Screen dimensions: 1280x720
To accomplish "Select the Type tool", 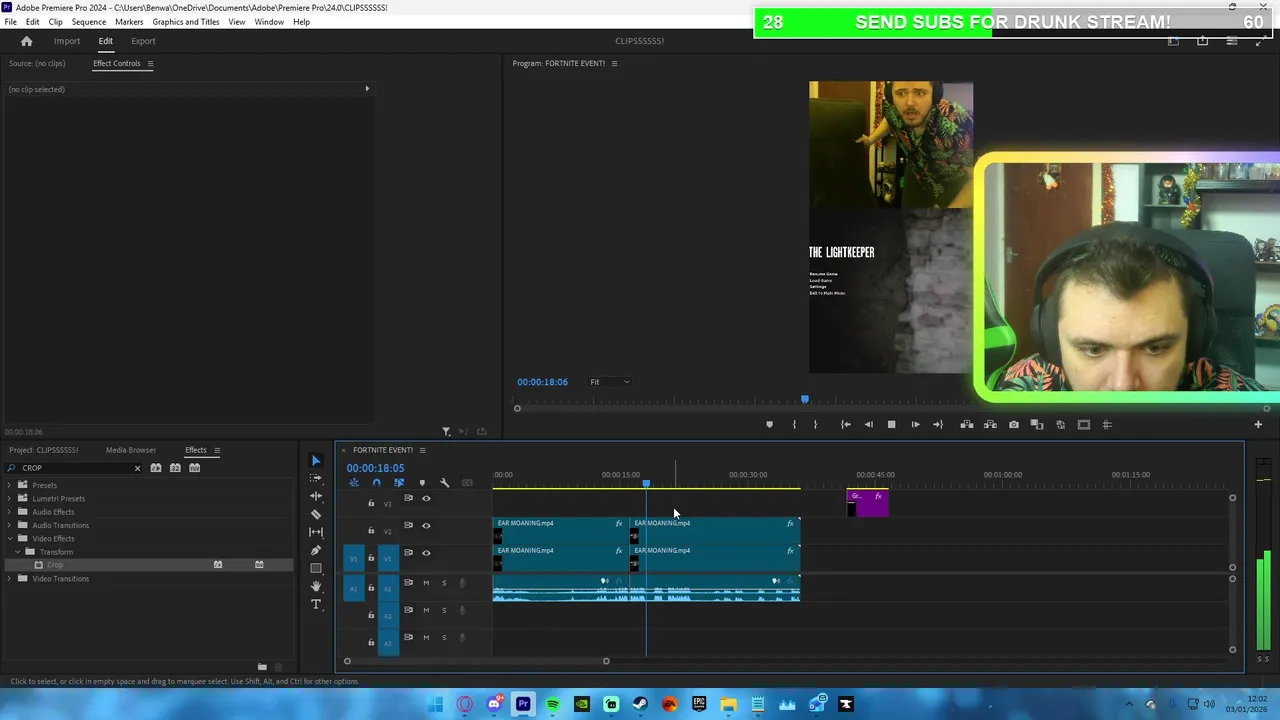I will [x=316, y=604].
